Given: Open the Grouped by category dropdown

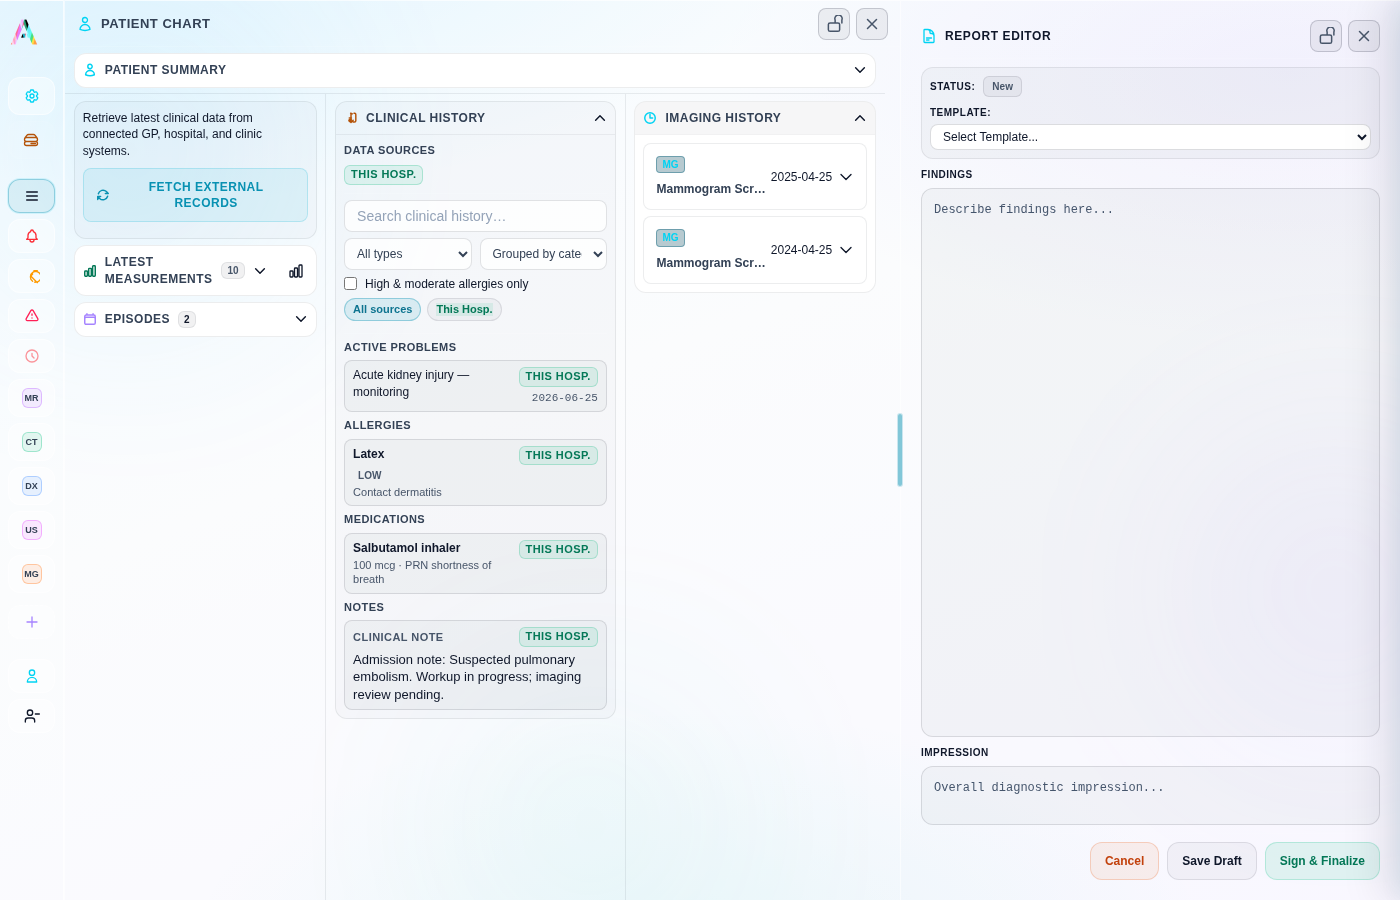Looking at the screenshot, I should pyautogui.click(x=543, y=254).
